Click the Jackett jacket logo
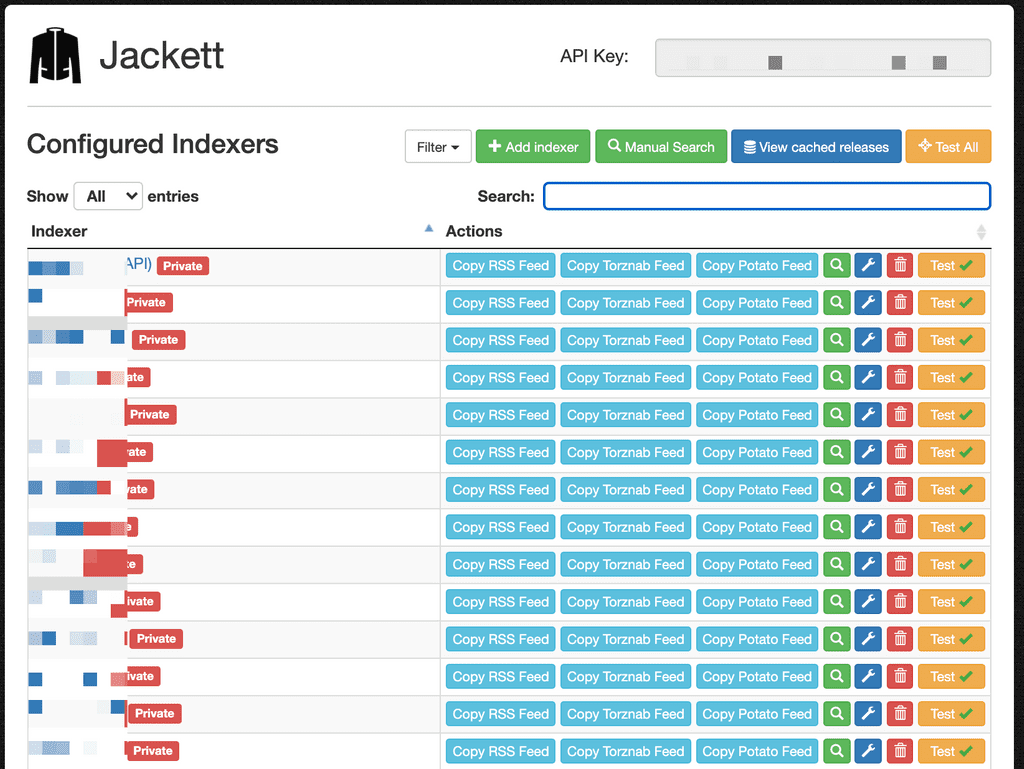Screen dimensions: 1024x769 point(55,56)
